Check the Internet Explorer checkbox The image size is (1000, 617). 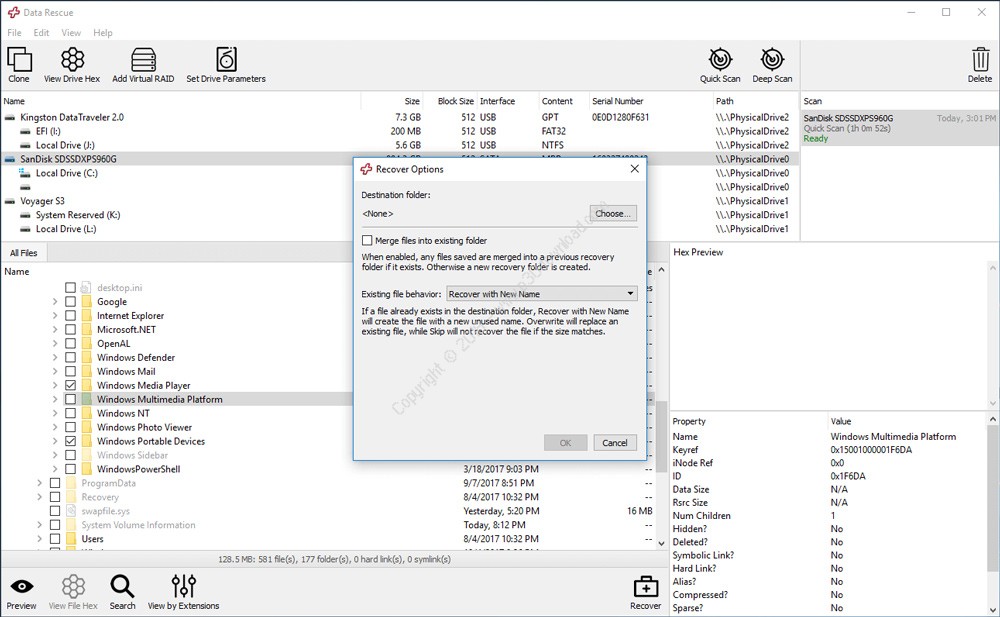(70, 316)
